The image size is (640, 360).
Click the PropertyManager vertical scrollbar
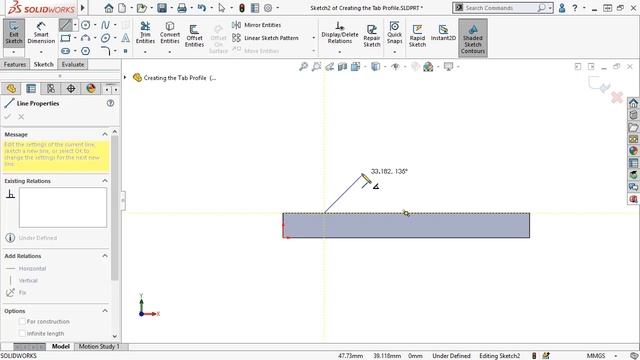(115, 207)
